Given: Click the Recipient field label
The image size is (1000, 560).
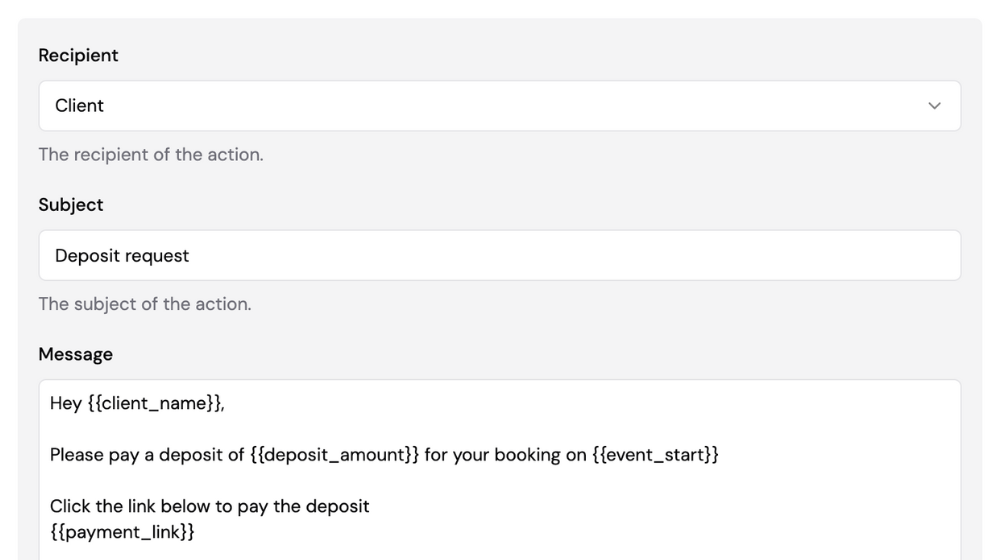Looking at the screenshot, I should (x=78, y=55).
